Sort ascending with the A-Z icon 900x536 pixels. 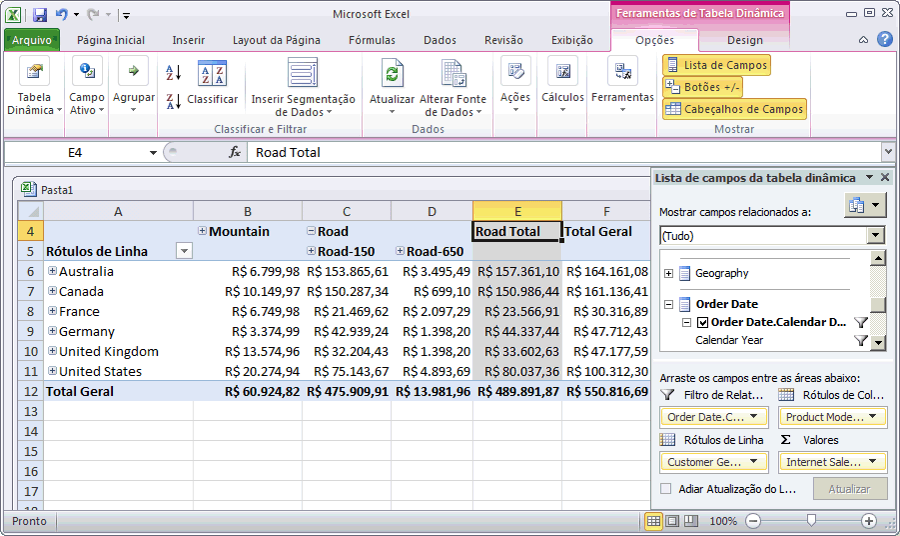point(174,72)
